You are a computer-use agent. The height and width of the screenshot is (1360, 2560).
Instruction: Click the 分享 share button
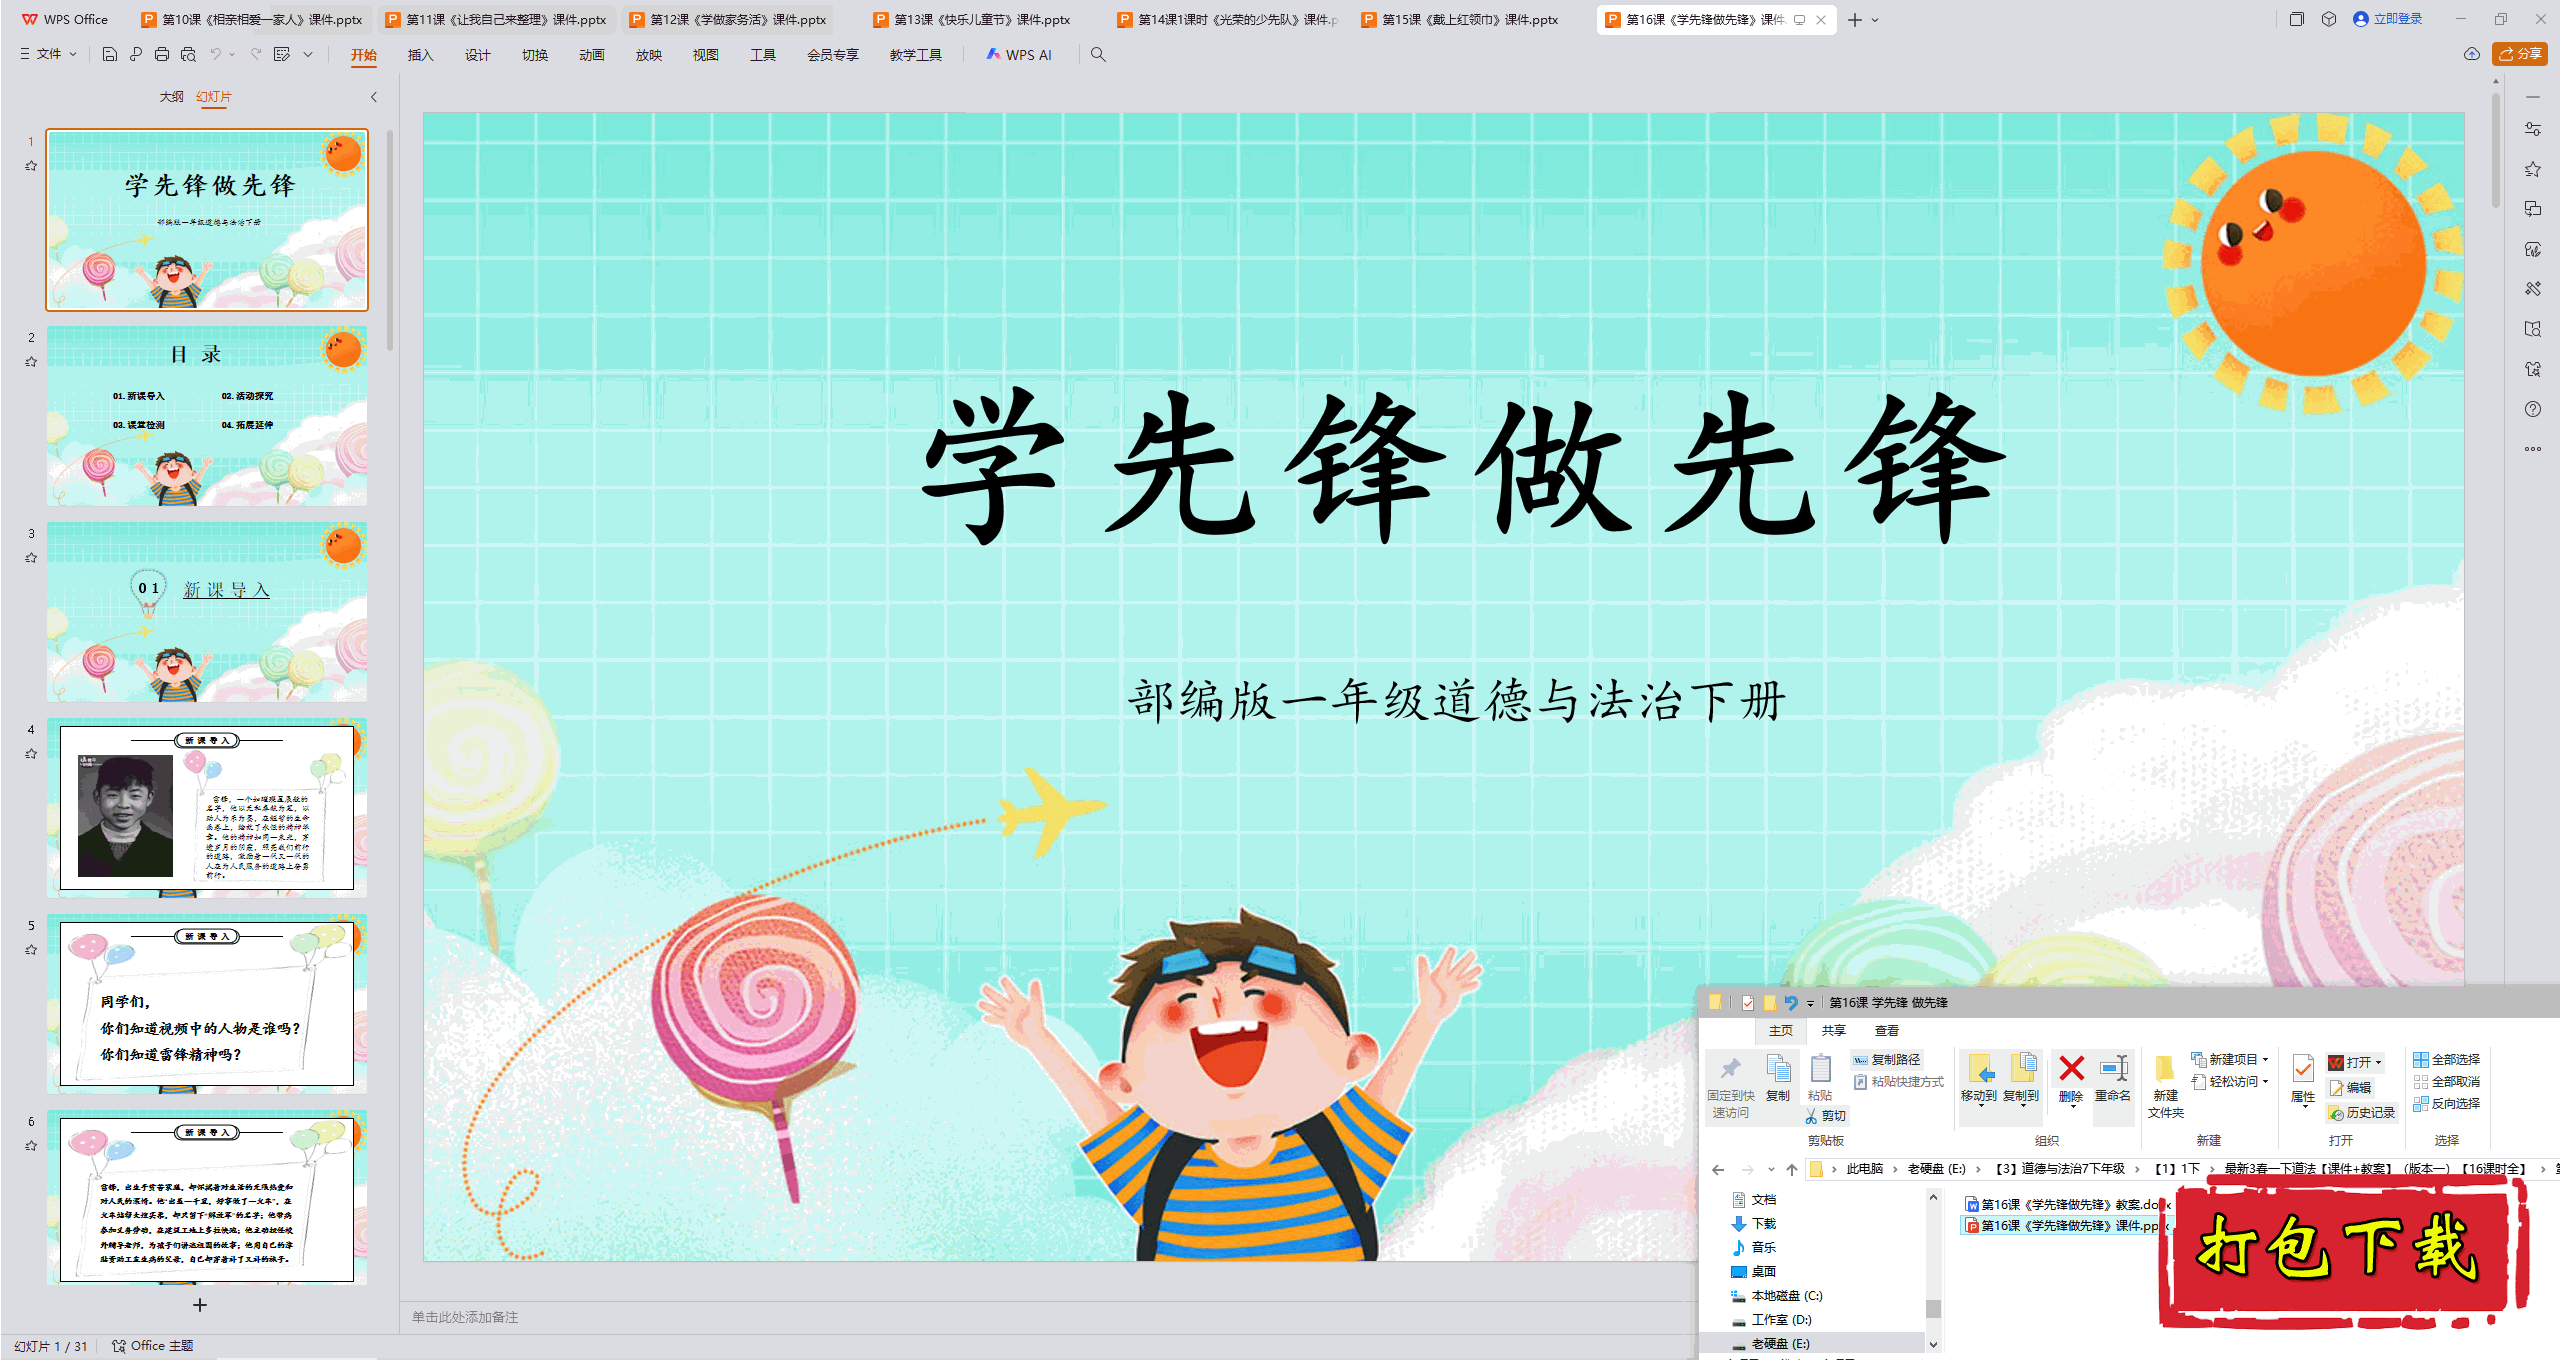(2520, 54)
